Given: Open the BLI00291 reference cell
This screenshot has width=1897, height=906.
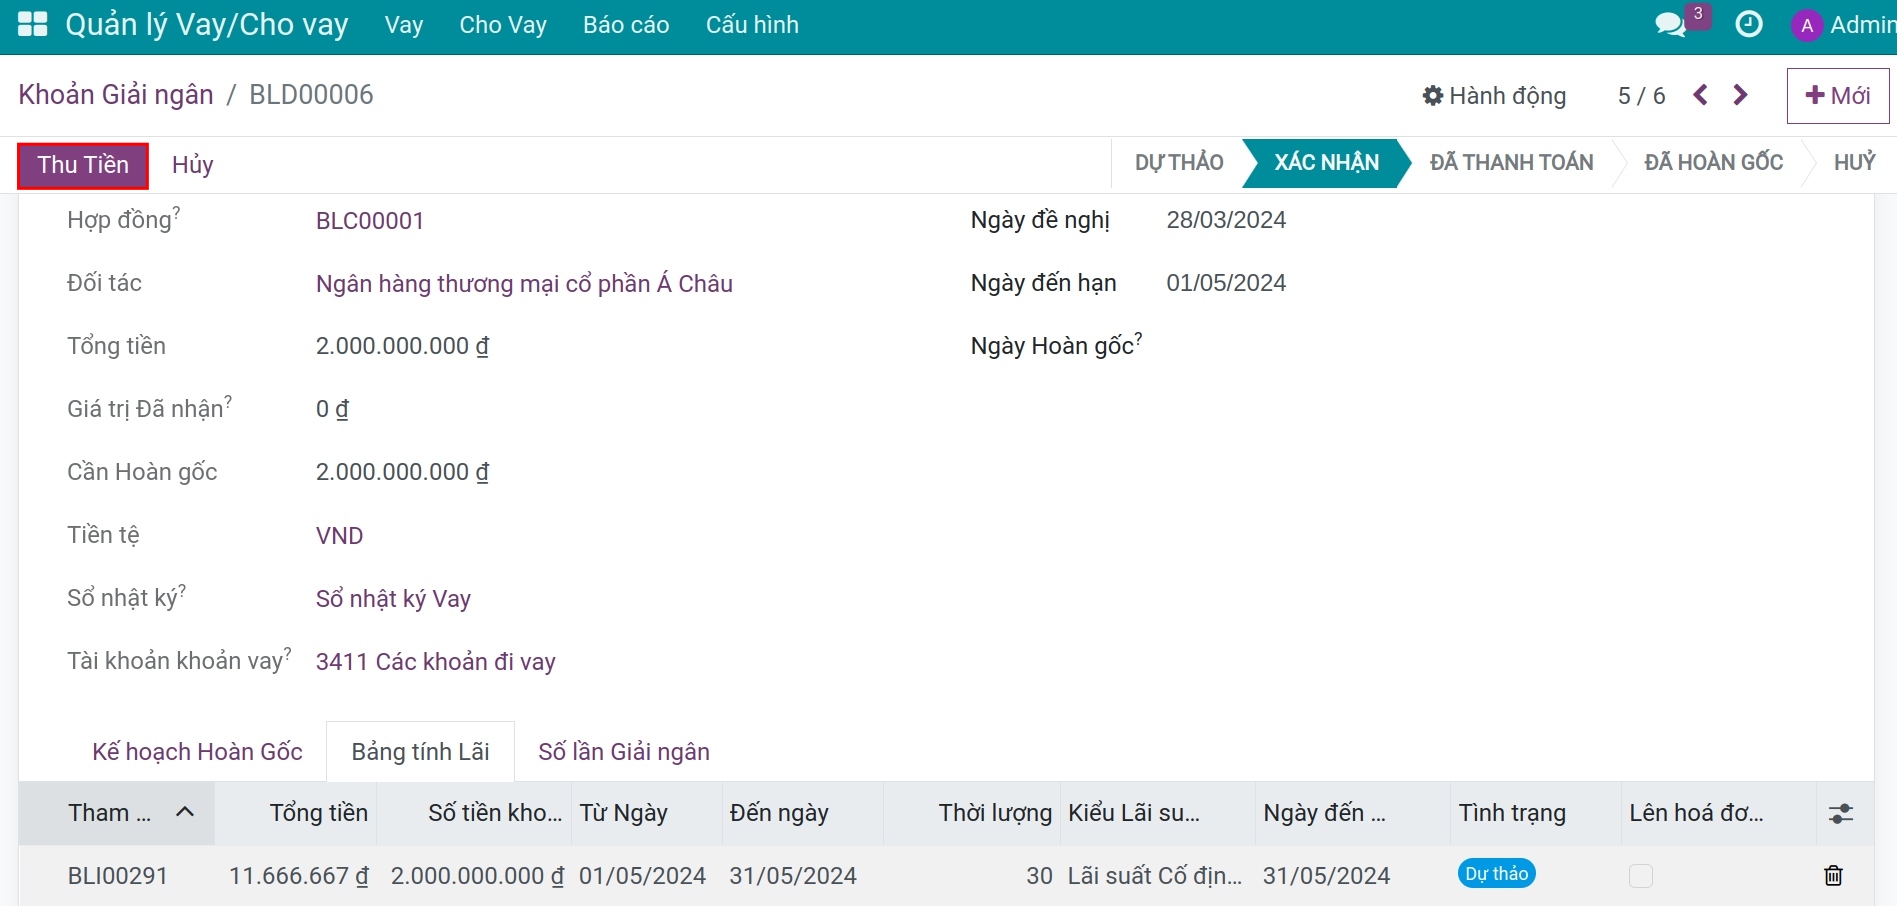Looking at the screenshot, I should point(118,876).
